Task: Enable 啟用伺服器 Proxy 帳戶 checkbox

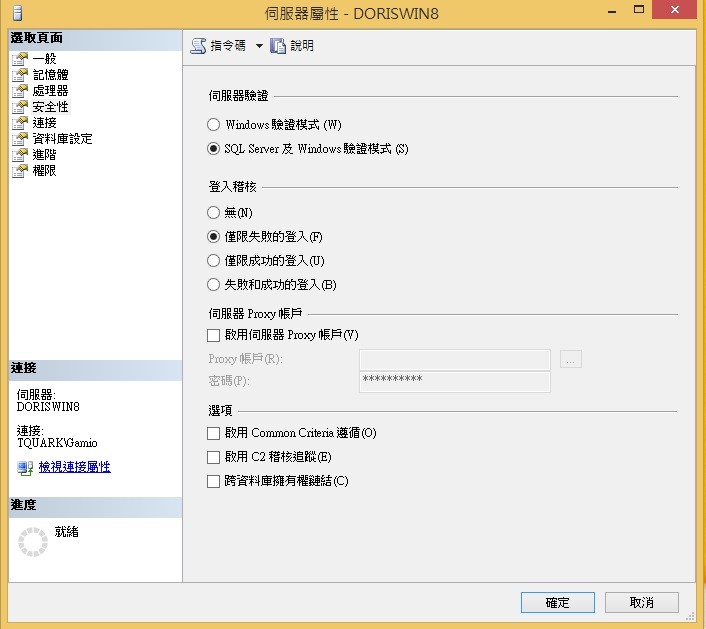Action: (x=213, y=335)
